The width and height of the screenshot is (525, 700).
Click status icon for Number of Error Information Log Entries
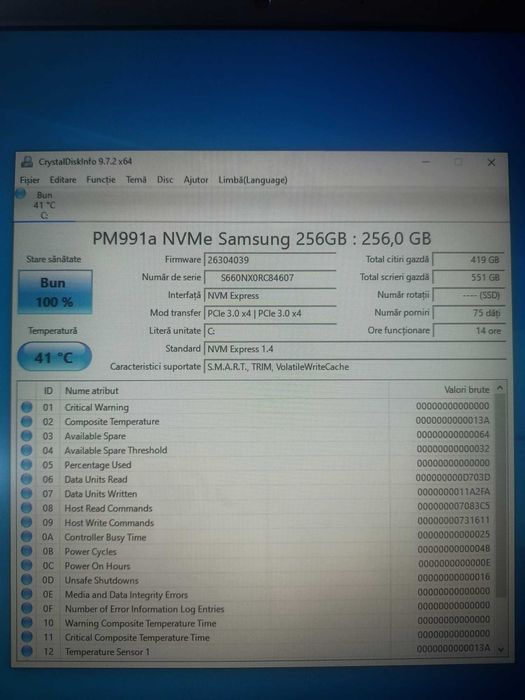point(27,608)
